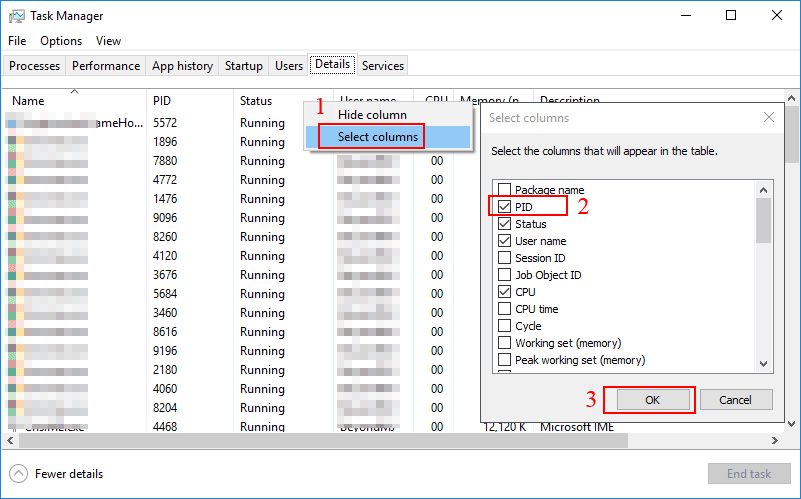Screen dimensions: 801x499
Task: Select the process with PID 8260
Action: [x=165, y=237]
